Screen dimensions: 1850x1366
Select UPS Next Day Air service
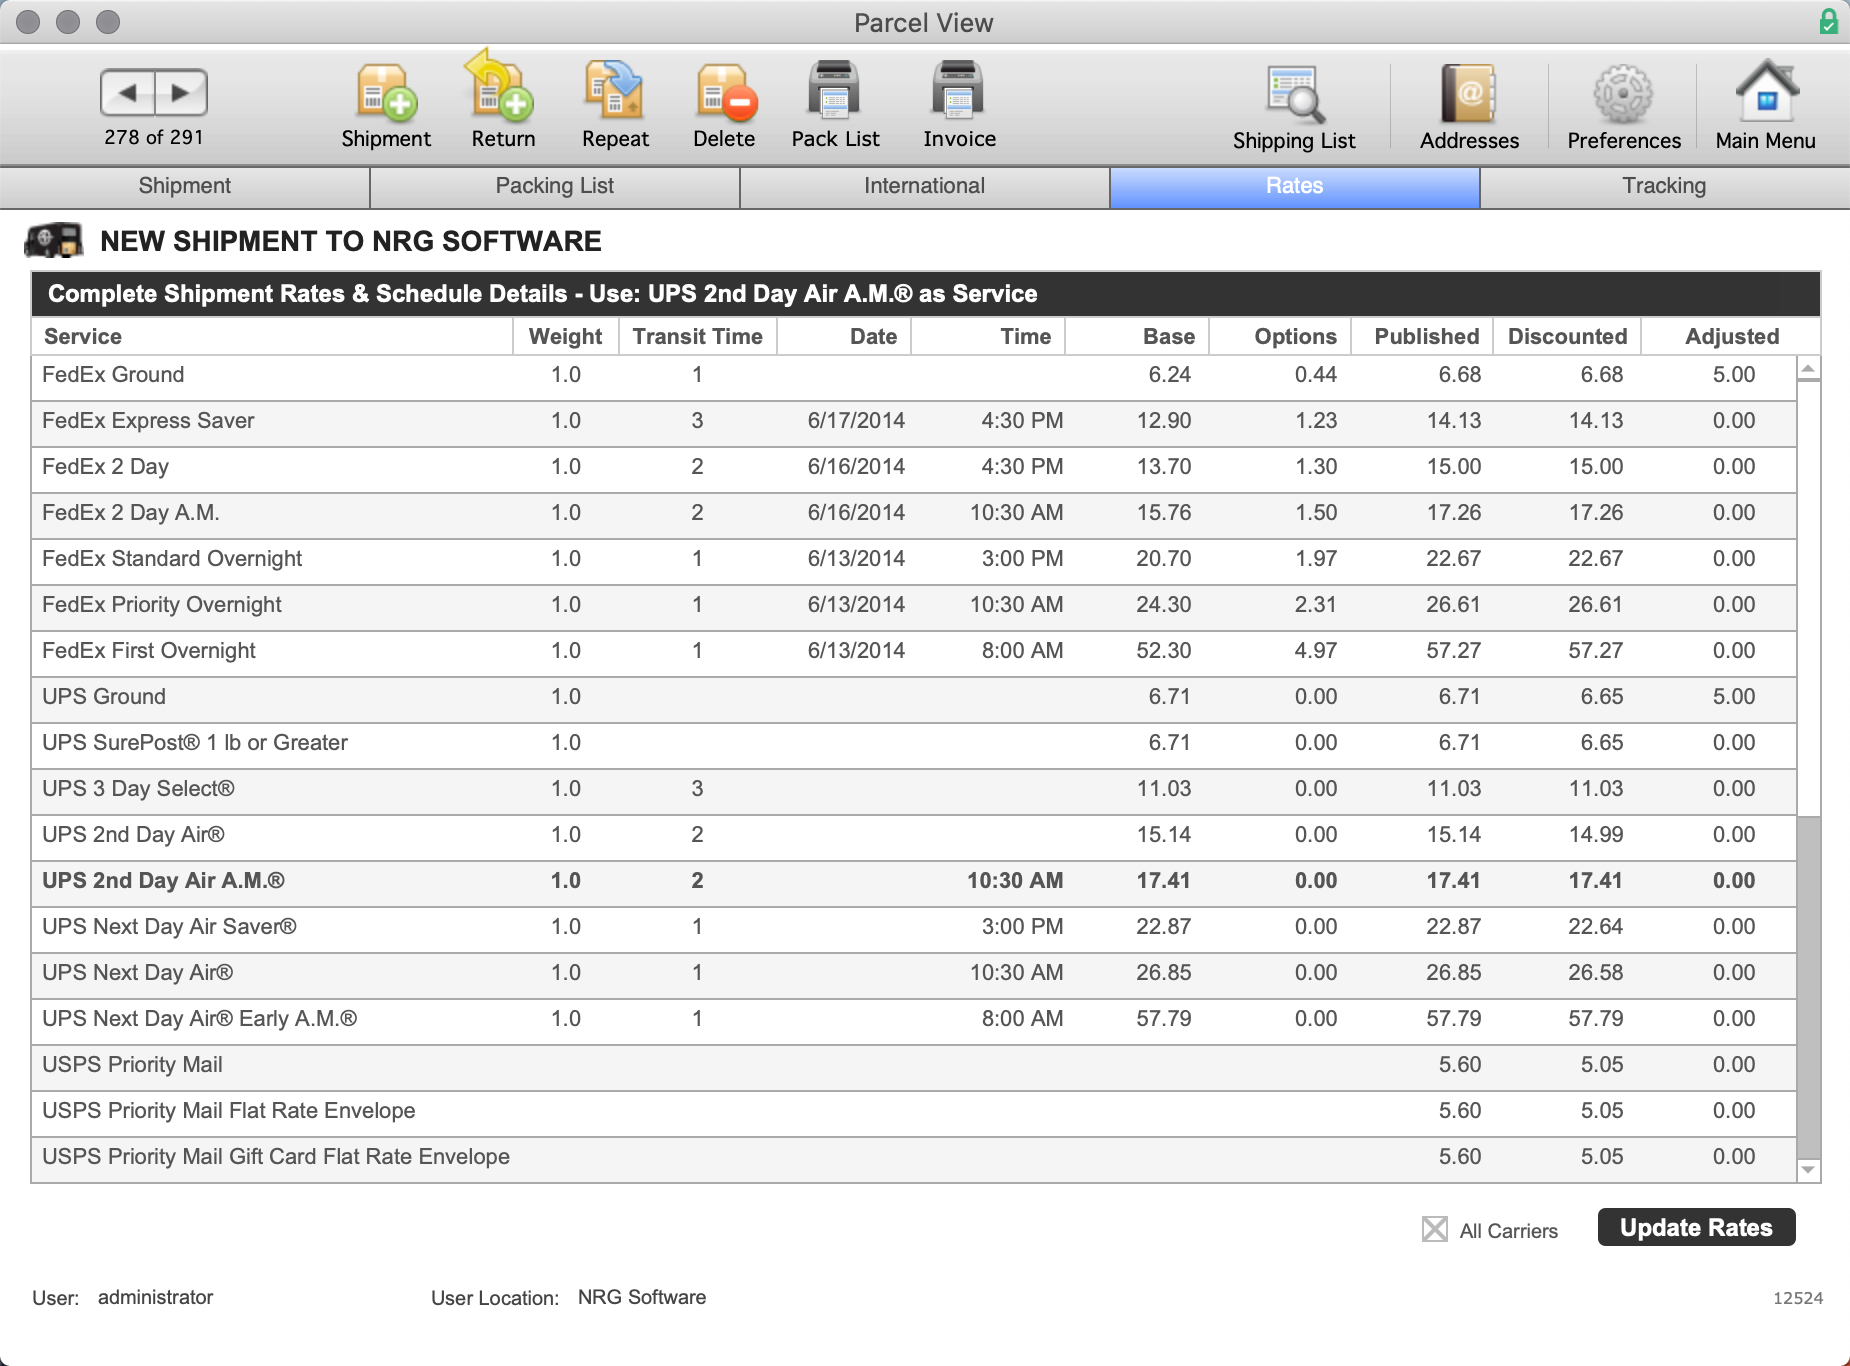click(x=914, y=974)
